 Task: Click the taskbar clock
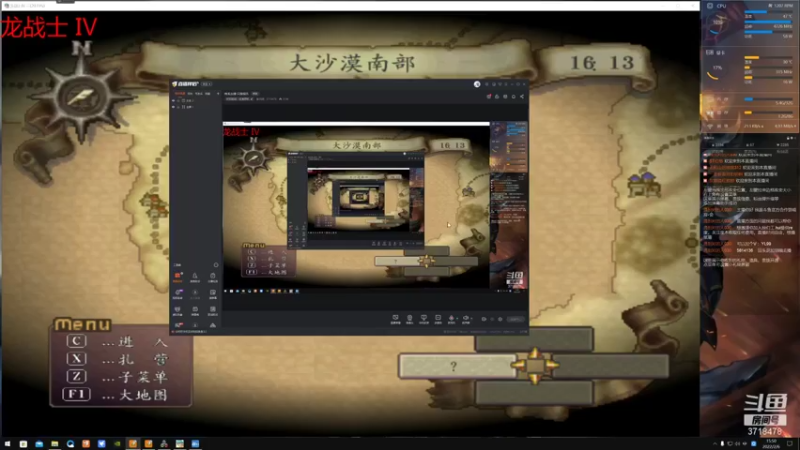pos(771,444)
